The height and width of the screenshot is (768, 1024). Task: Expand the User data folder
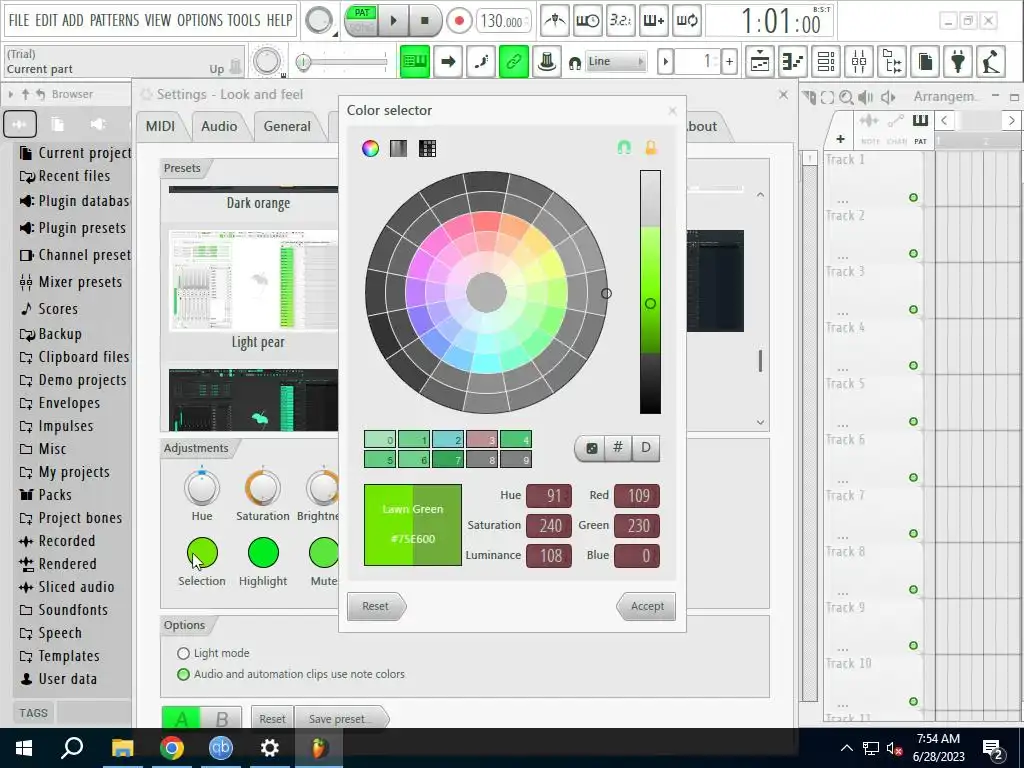click(58, 679)
